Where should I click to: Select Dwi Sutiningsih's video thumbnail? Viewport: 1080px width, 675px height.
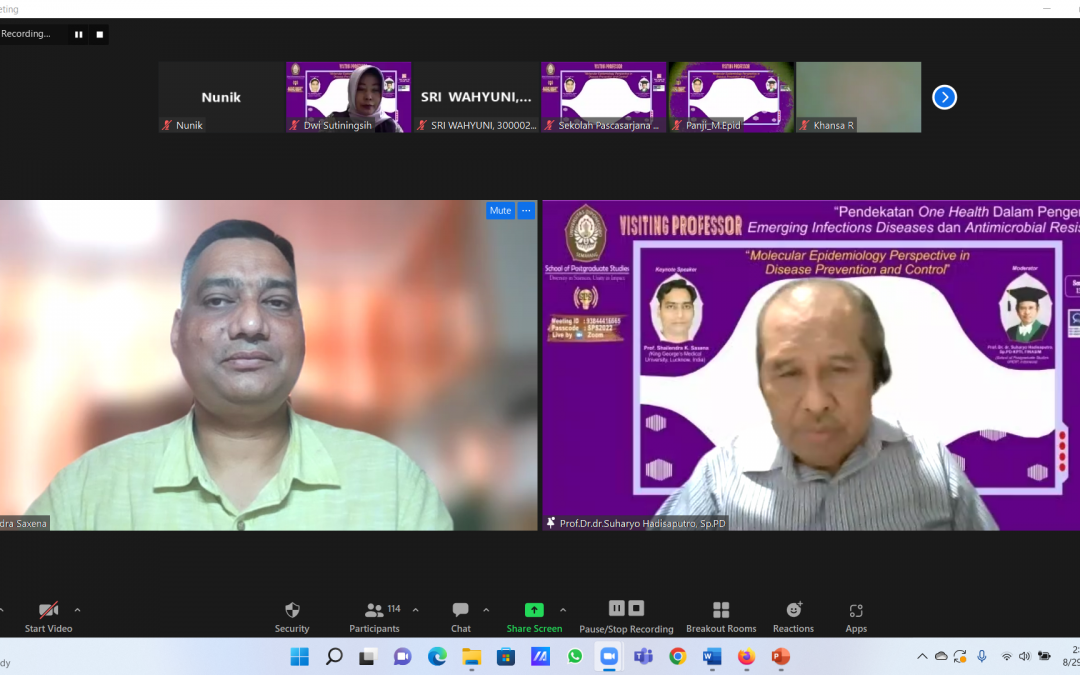[x=347, y=96]
